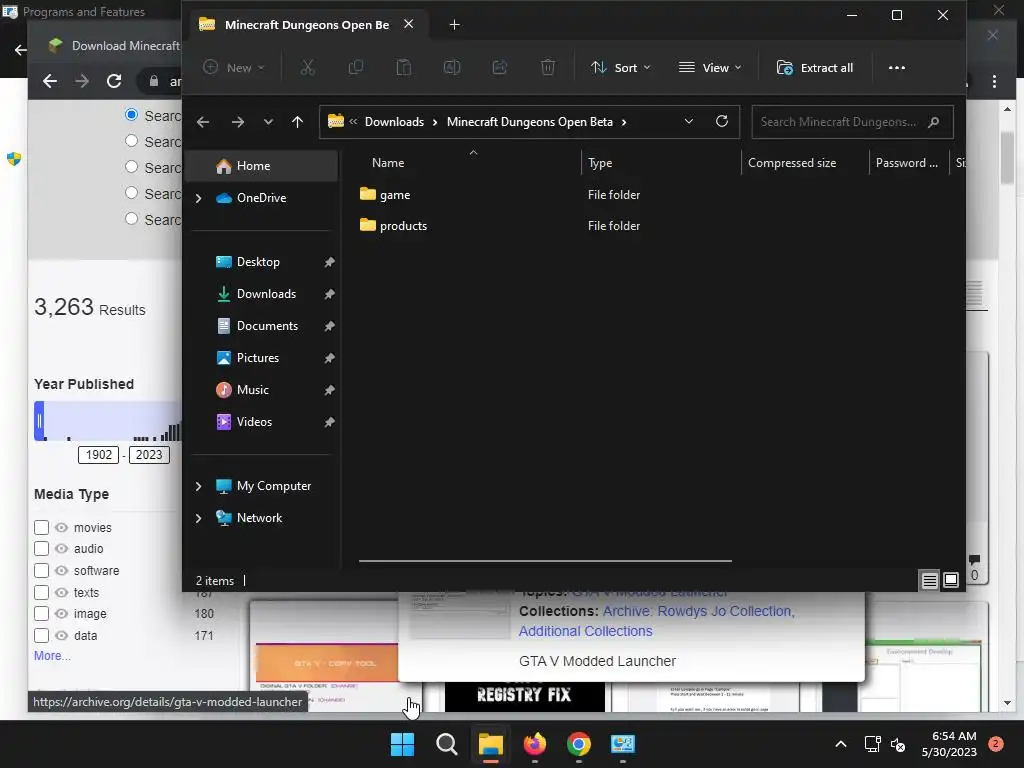
Task: Click the More... link under Media Type
Action: coord(52,656)
